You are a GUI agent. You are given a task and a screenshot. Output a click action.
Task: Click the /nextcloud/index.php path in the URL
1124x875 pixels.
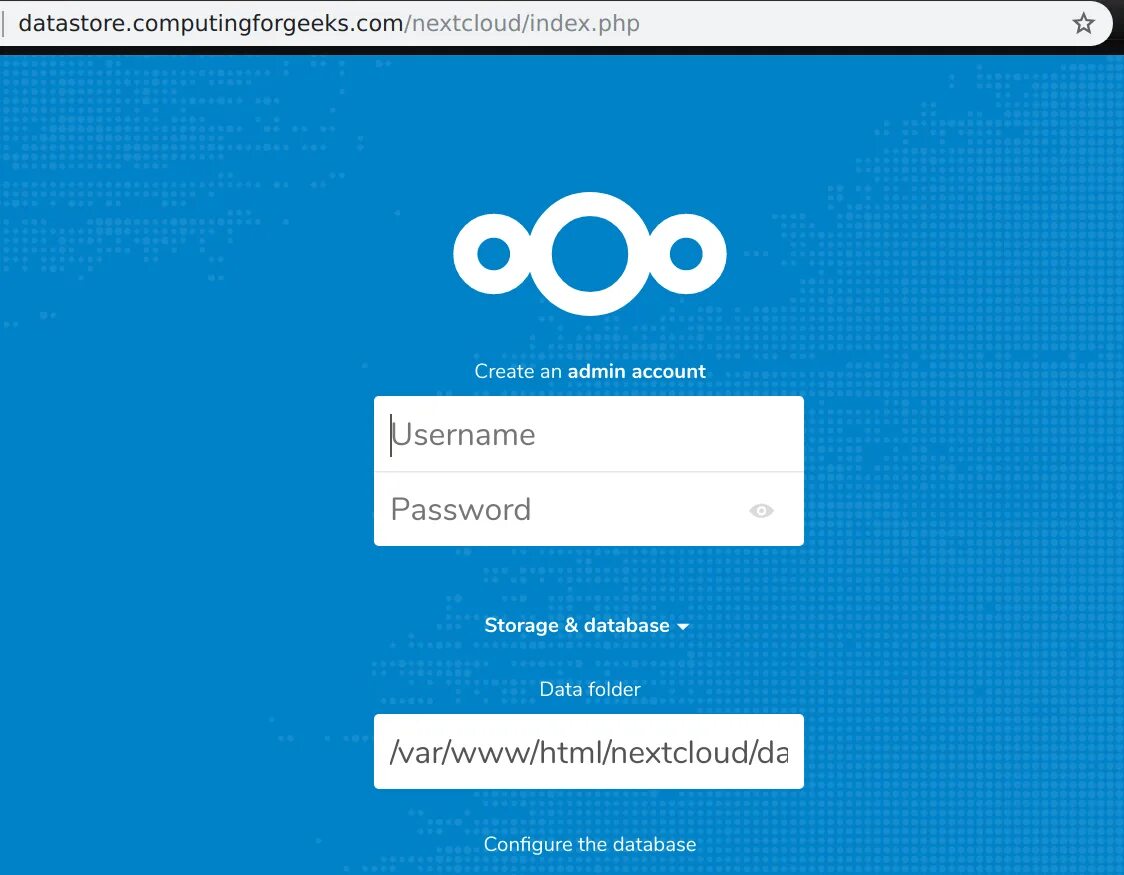tap(522, 24)
